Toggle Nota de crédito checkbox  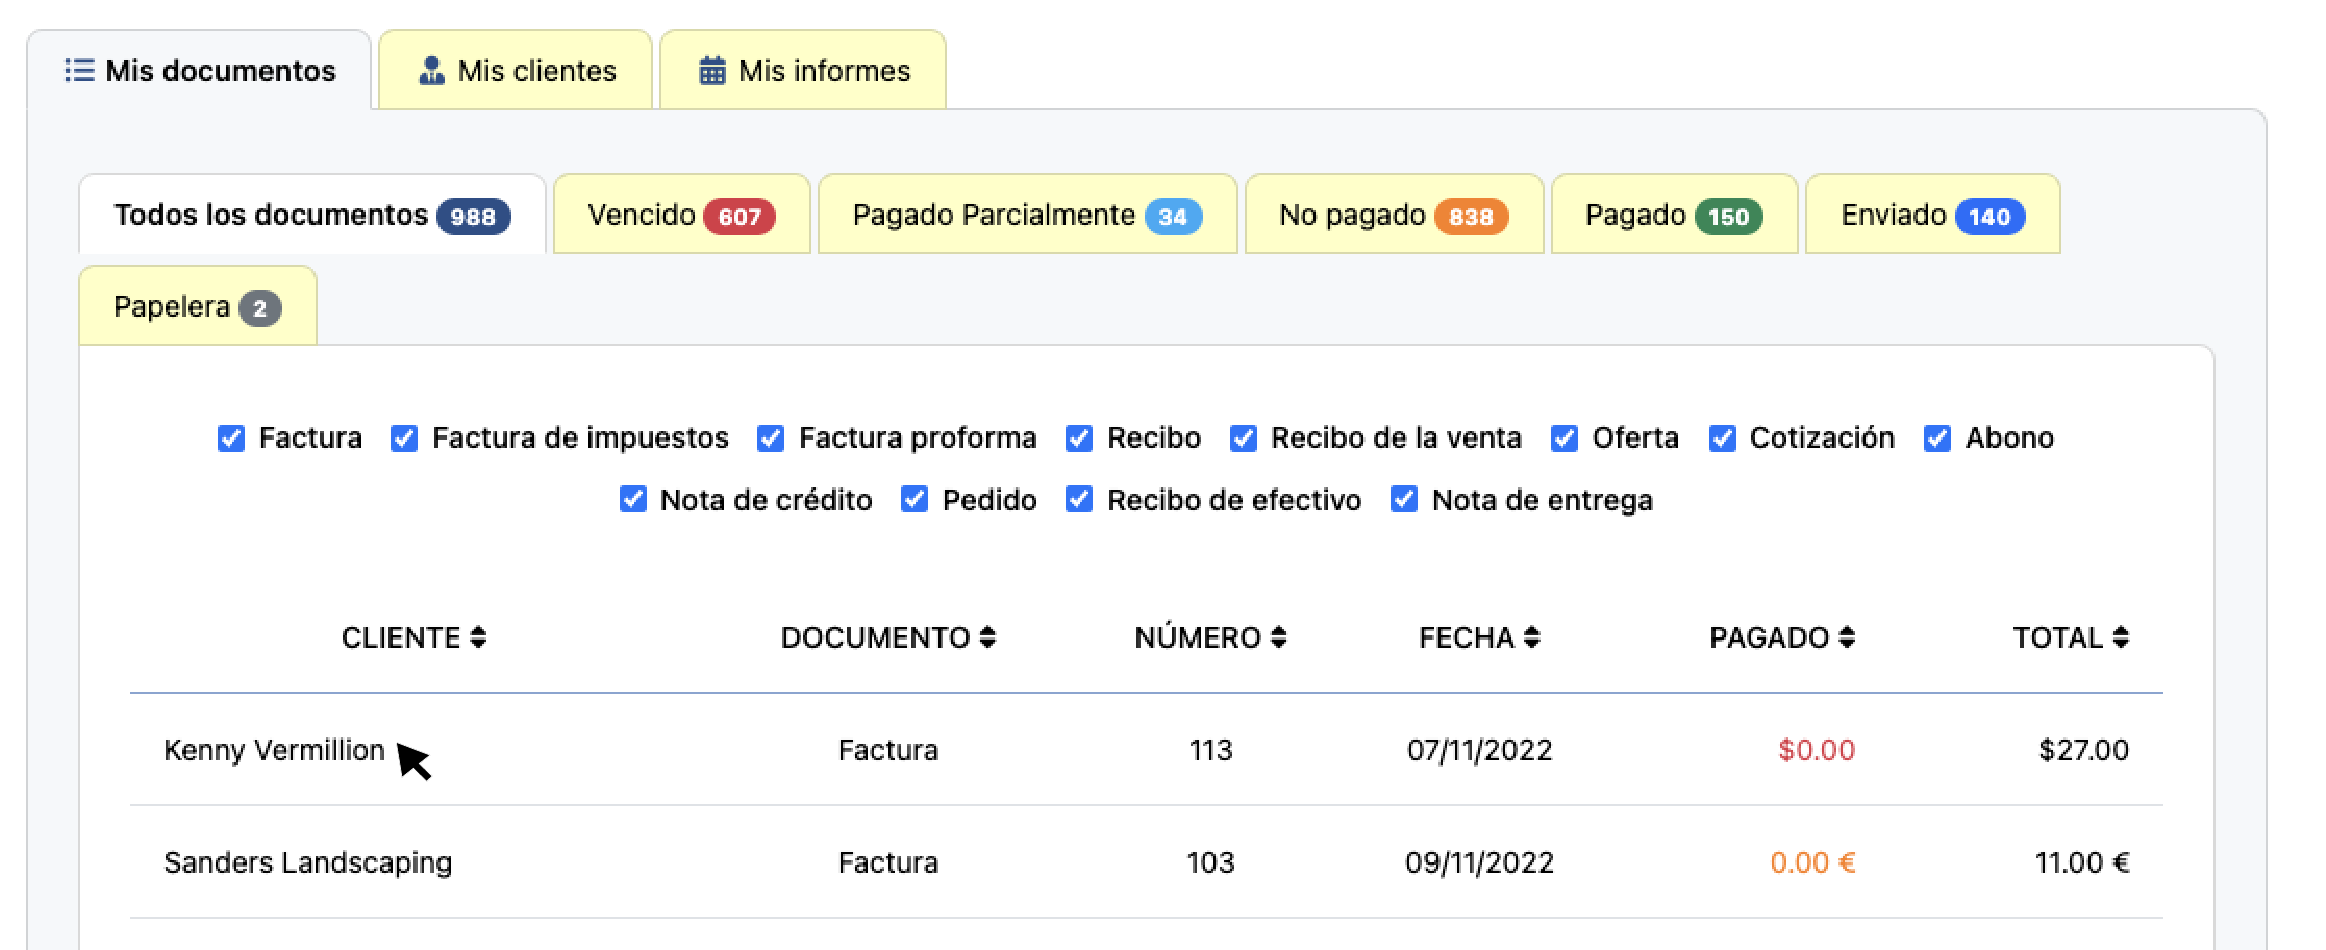pyautogui.click(x=633, y=498)
